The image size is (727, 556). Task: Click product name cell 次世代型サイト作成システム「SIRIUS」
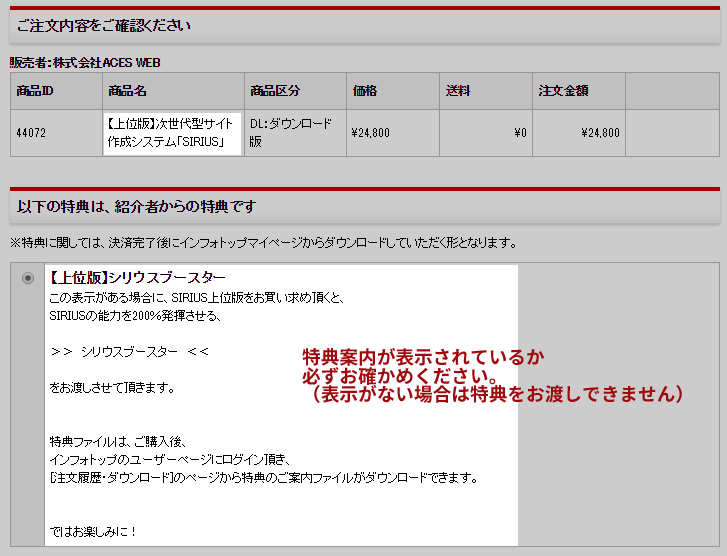point(172,133)
